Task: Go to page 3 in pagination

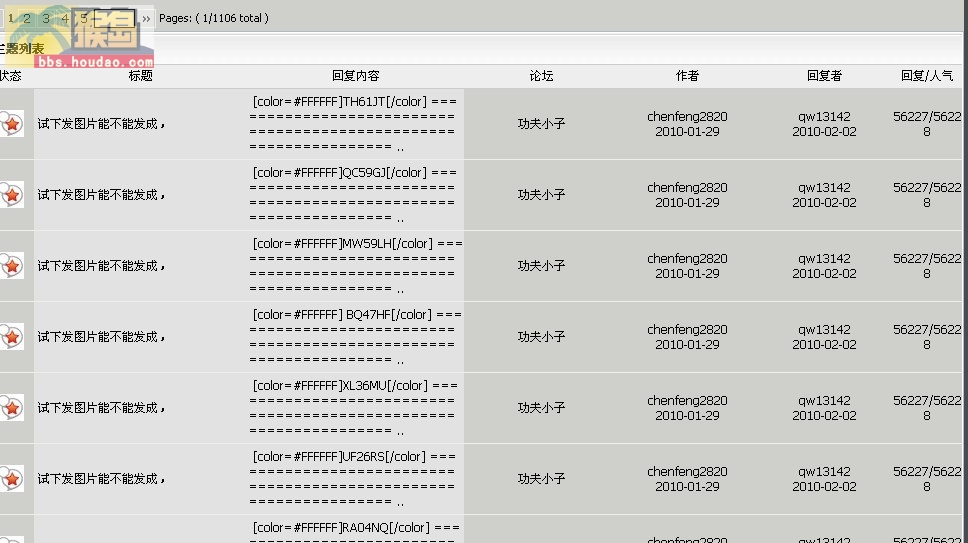Action: [46, 19]
